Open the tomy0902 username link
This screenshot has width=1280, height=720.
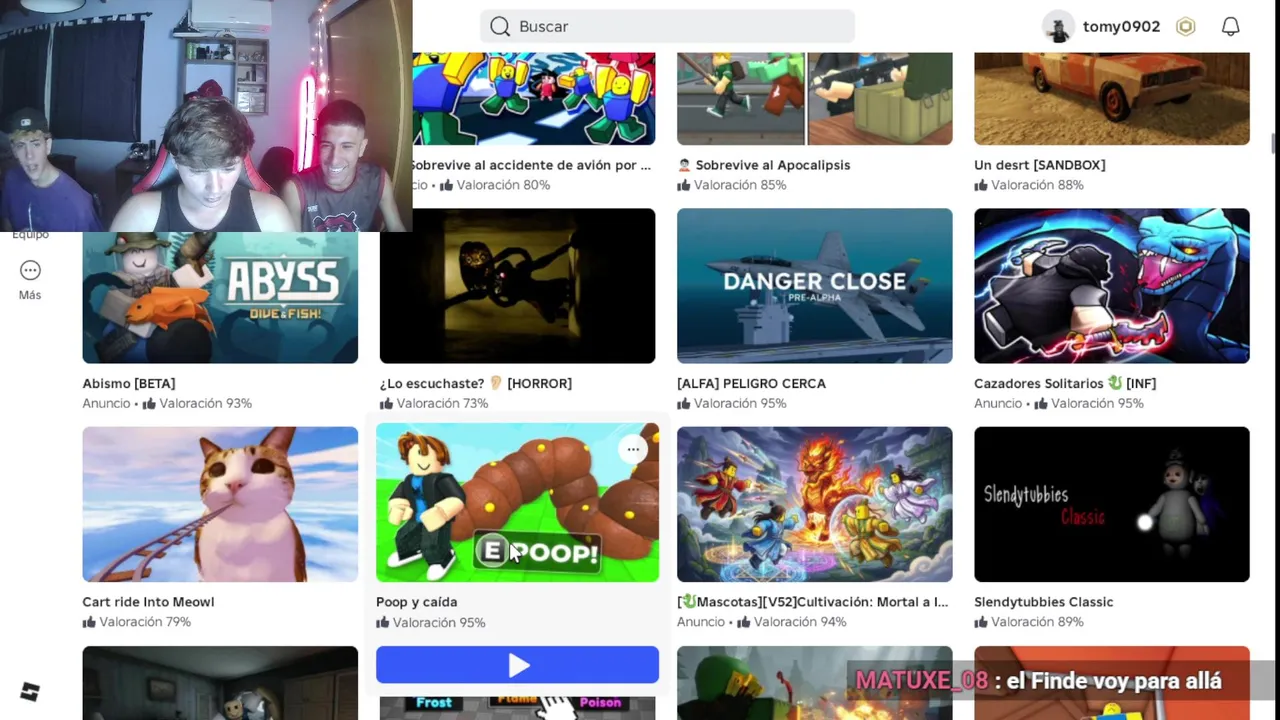tap(1121, 27)
